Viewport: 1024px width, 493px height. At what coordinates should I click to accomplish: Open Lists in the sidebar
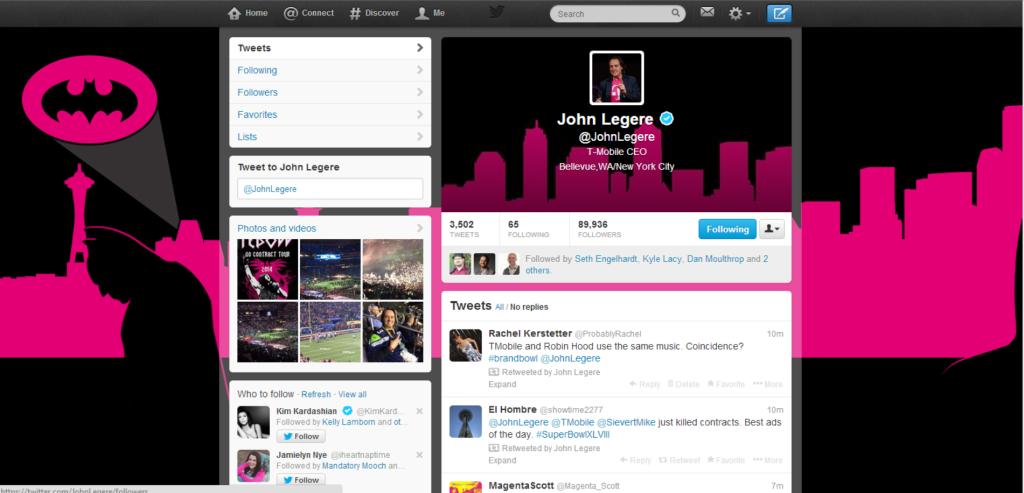click(330, 136)
